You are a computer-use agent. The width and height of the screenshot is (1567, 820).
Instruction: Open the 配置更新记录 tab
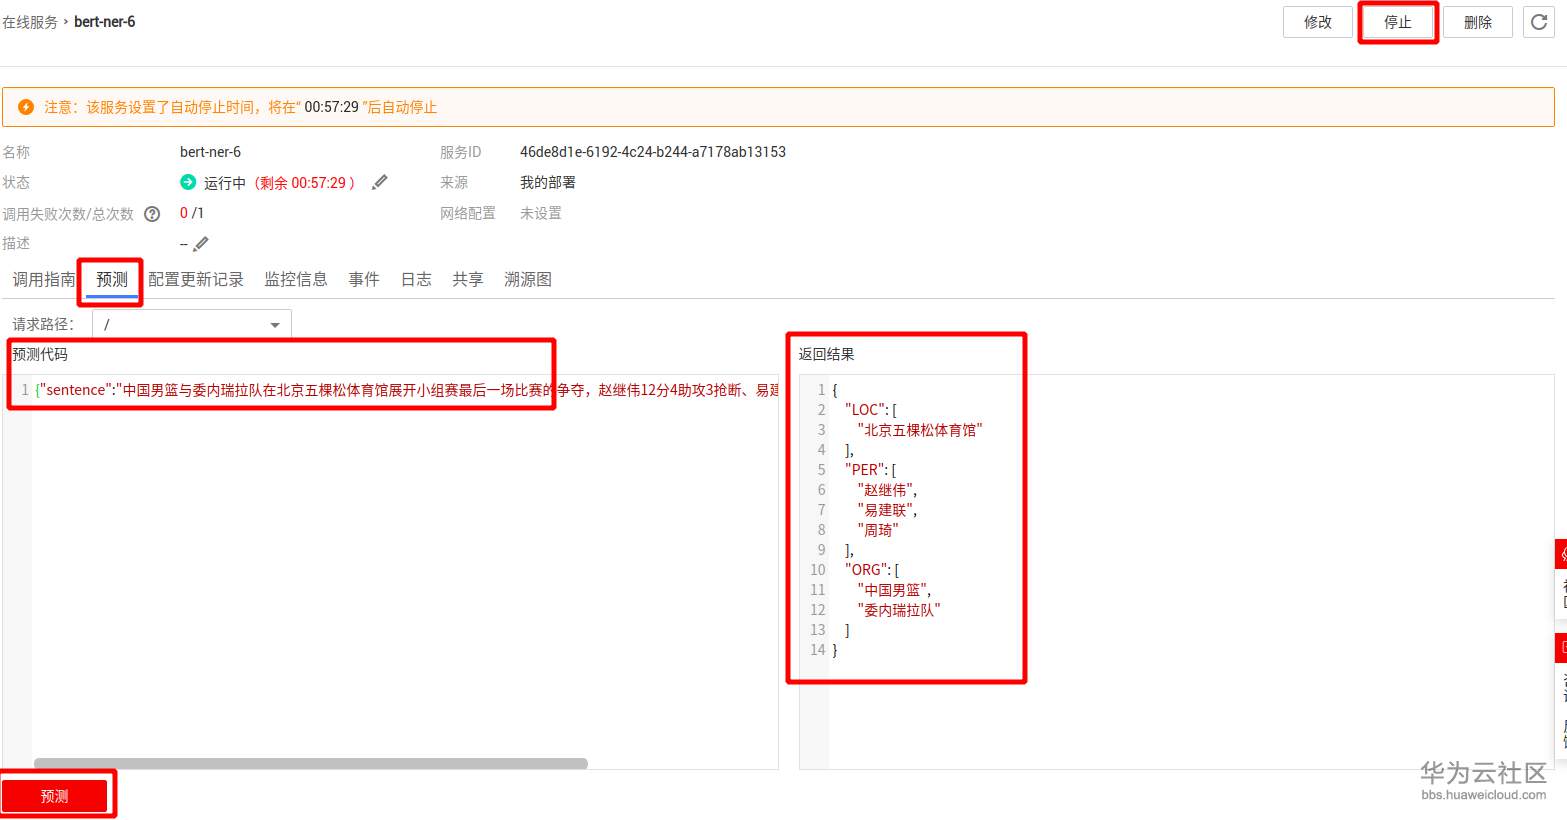(x=196, y=280)
